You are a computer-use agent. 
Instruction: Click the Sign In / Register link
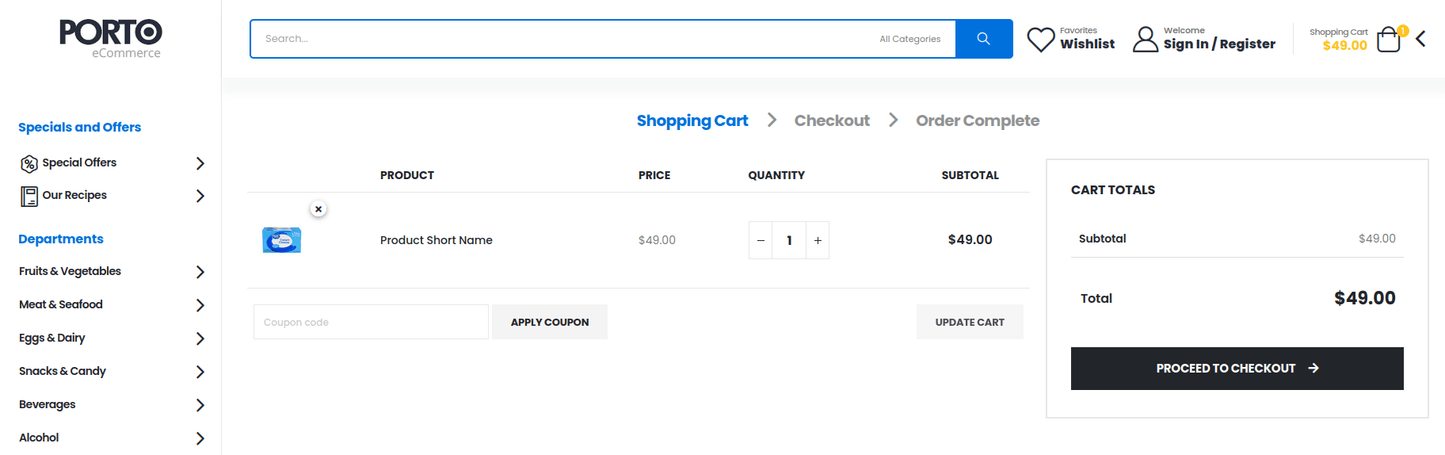click(x=1219, y=44)
